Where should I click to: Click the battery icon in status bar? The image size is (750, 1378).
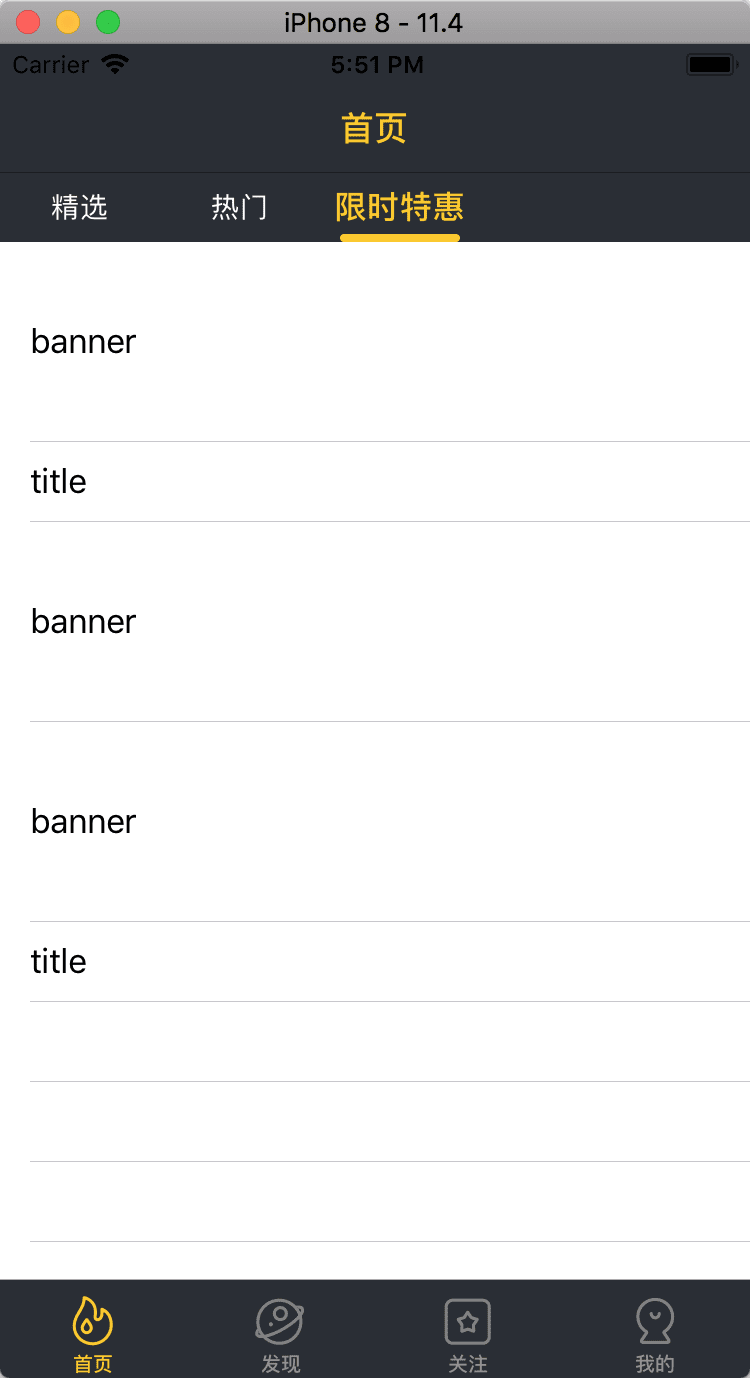[709, 65]
